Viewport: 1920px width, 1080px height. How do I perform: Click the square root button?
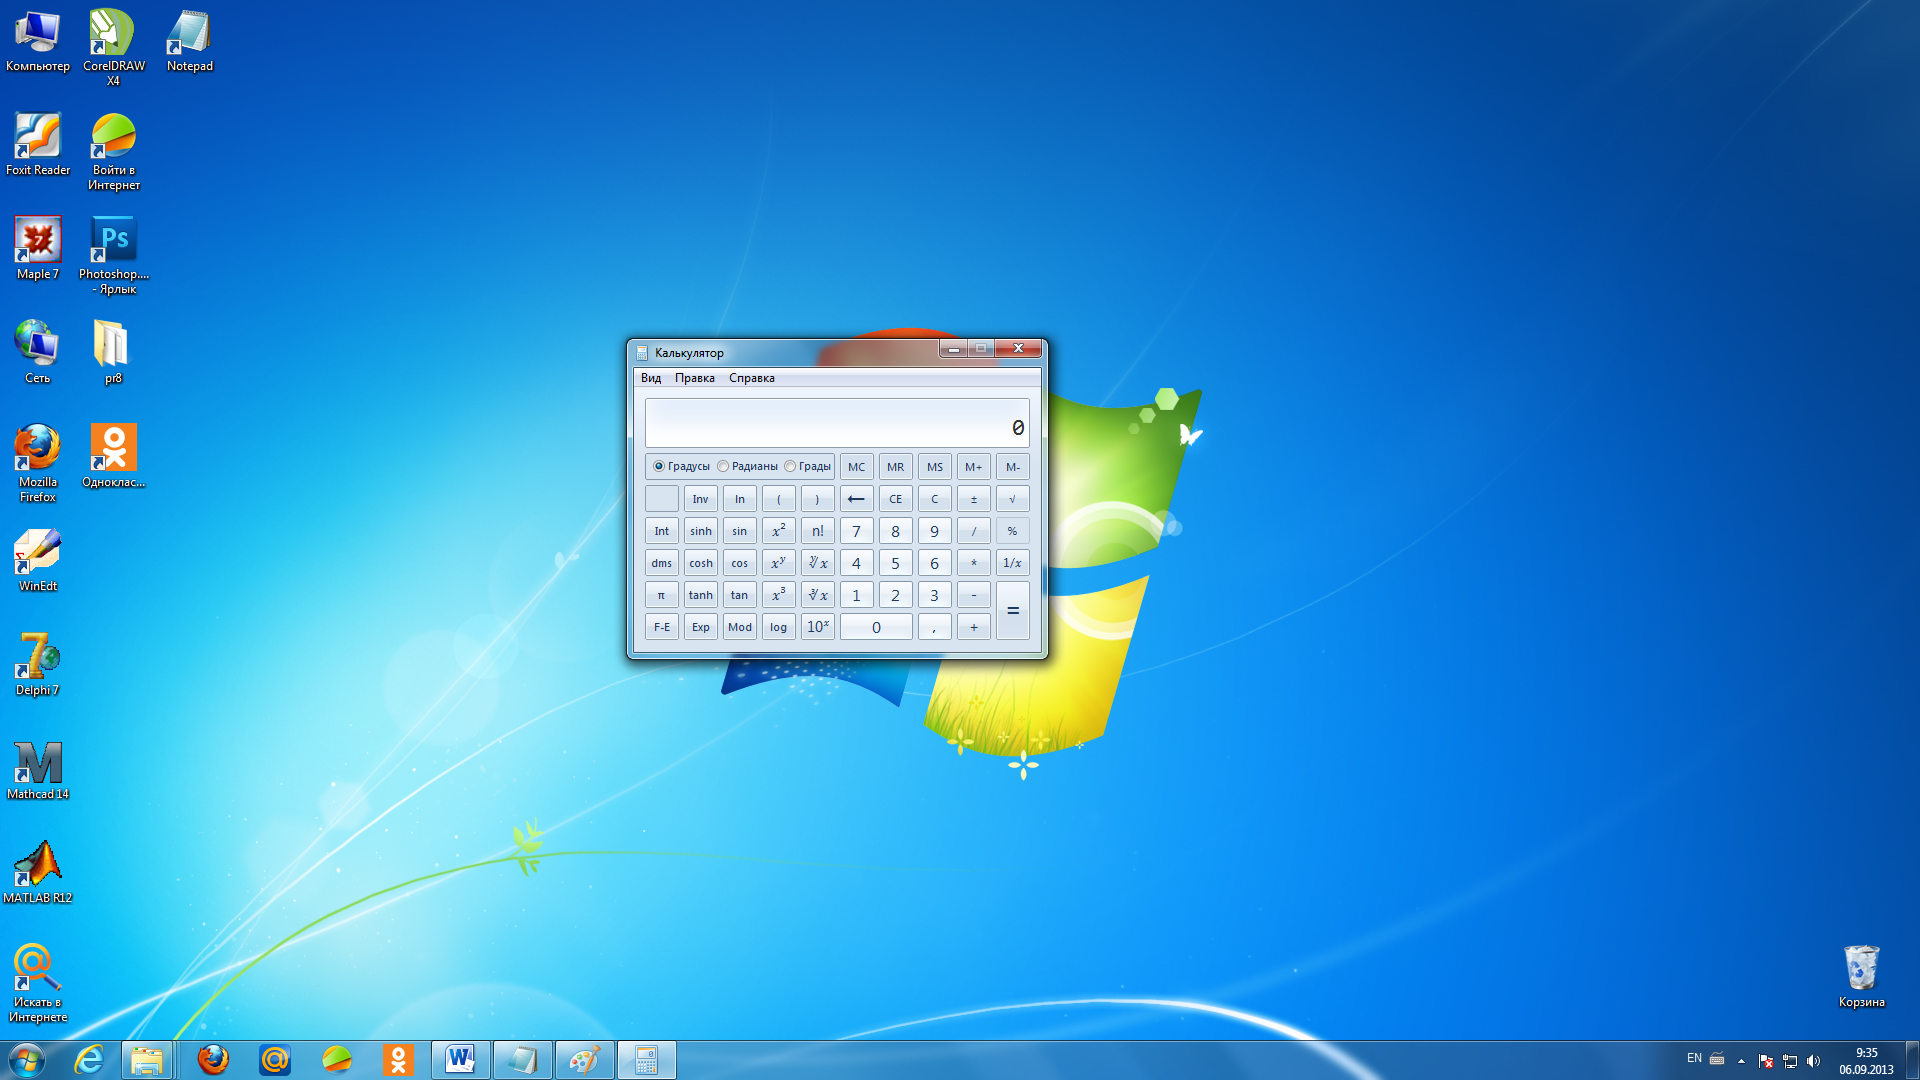point(1012,499)
